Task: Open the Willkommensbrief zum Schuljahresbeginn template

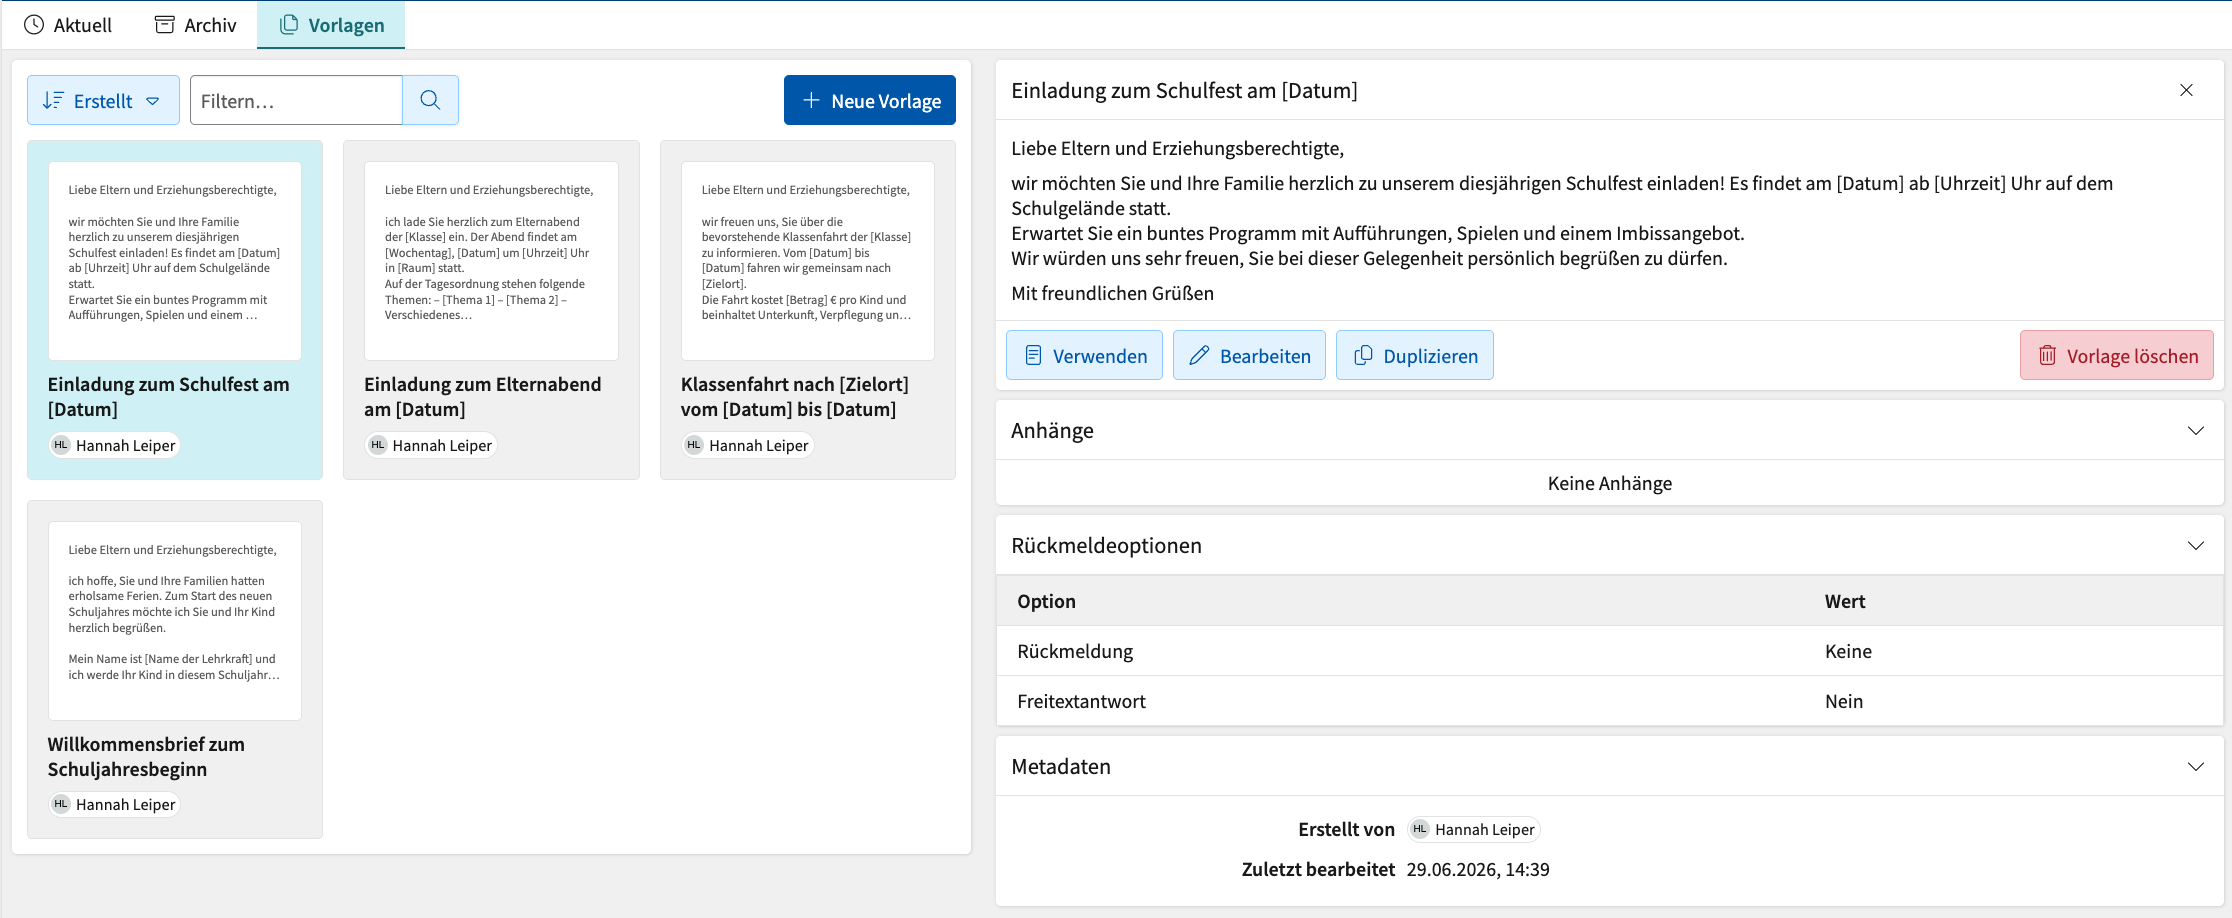Action: click(x=175, y=669)
